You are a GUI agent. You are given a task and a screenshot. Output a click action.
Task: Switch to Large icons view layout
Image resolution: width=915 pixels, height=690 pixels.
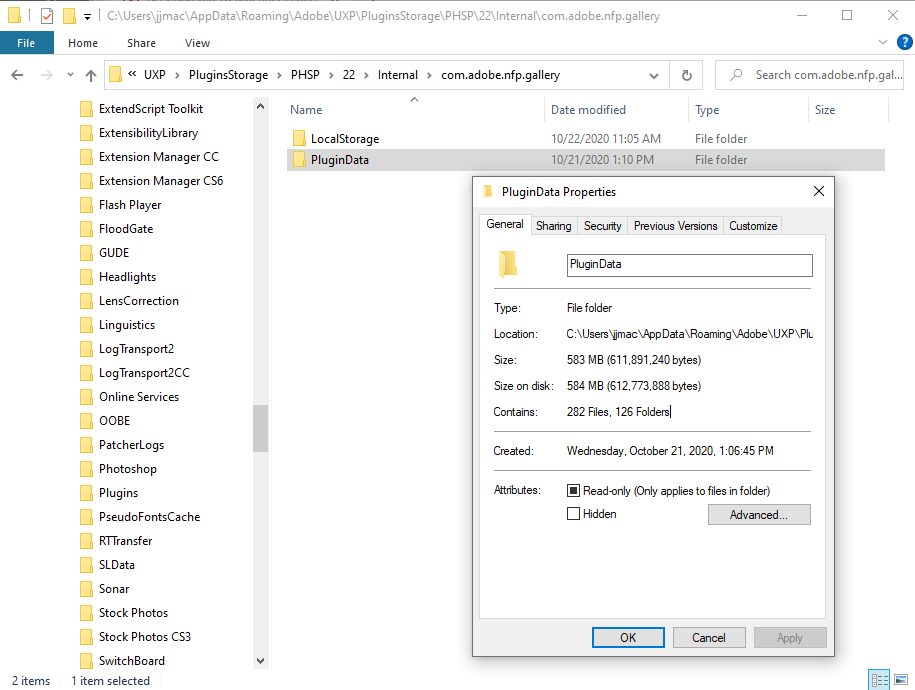[x=901, y=680]
